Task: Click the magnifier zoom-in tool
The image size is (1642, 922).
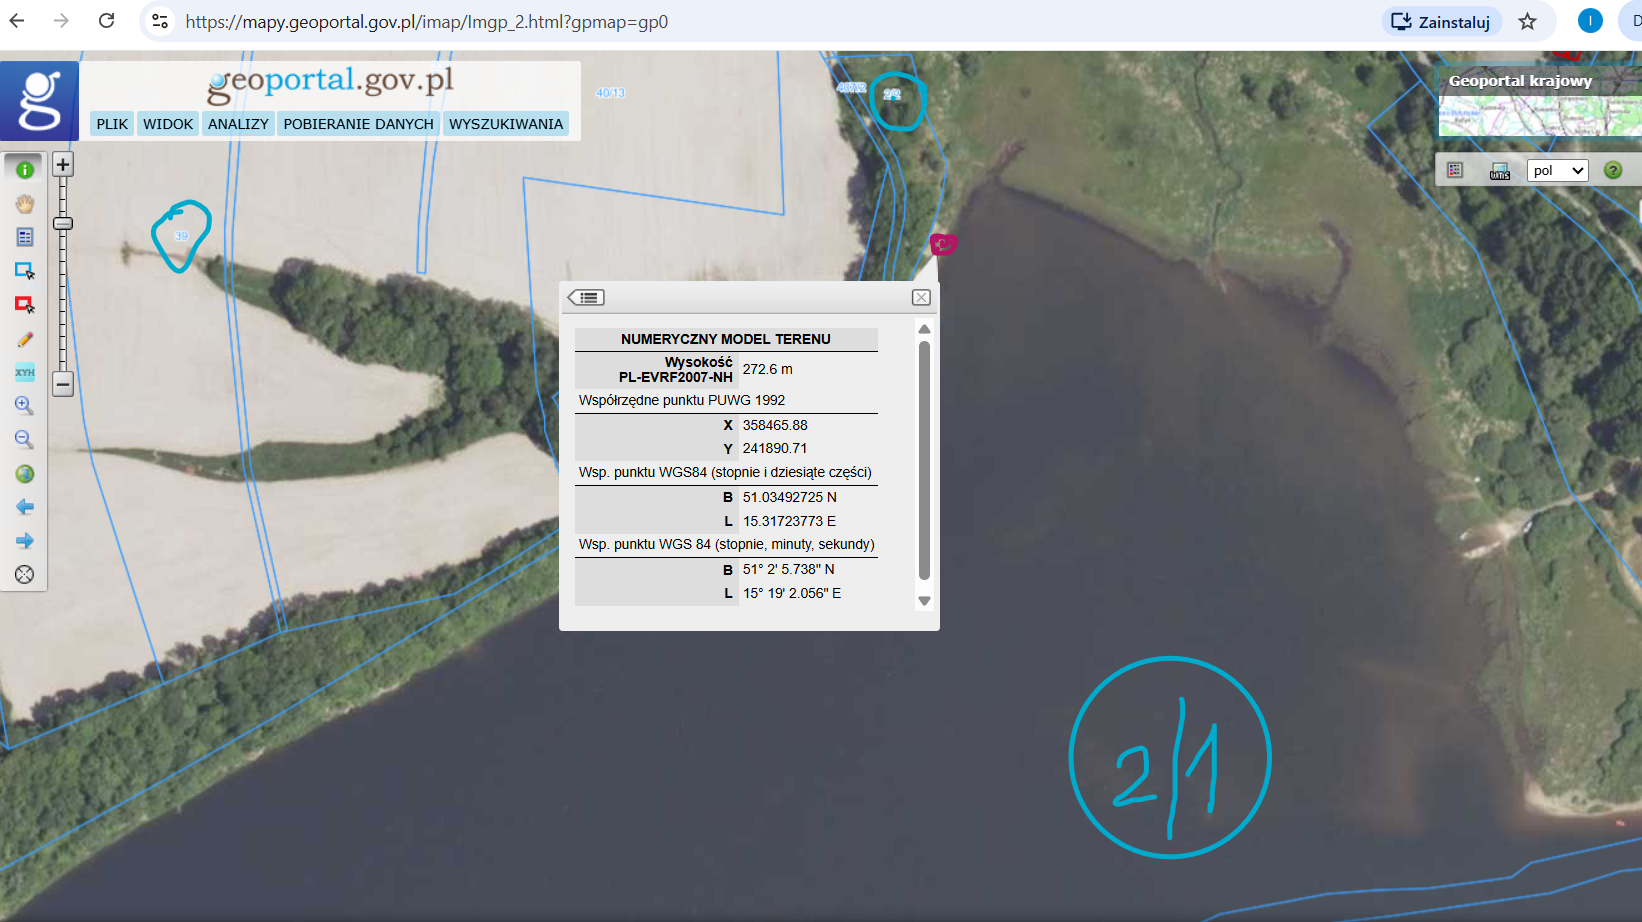Action: pyautogui.click(x=25, y=406)
